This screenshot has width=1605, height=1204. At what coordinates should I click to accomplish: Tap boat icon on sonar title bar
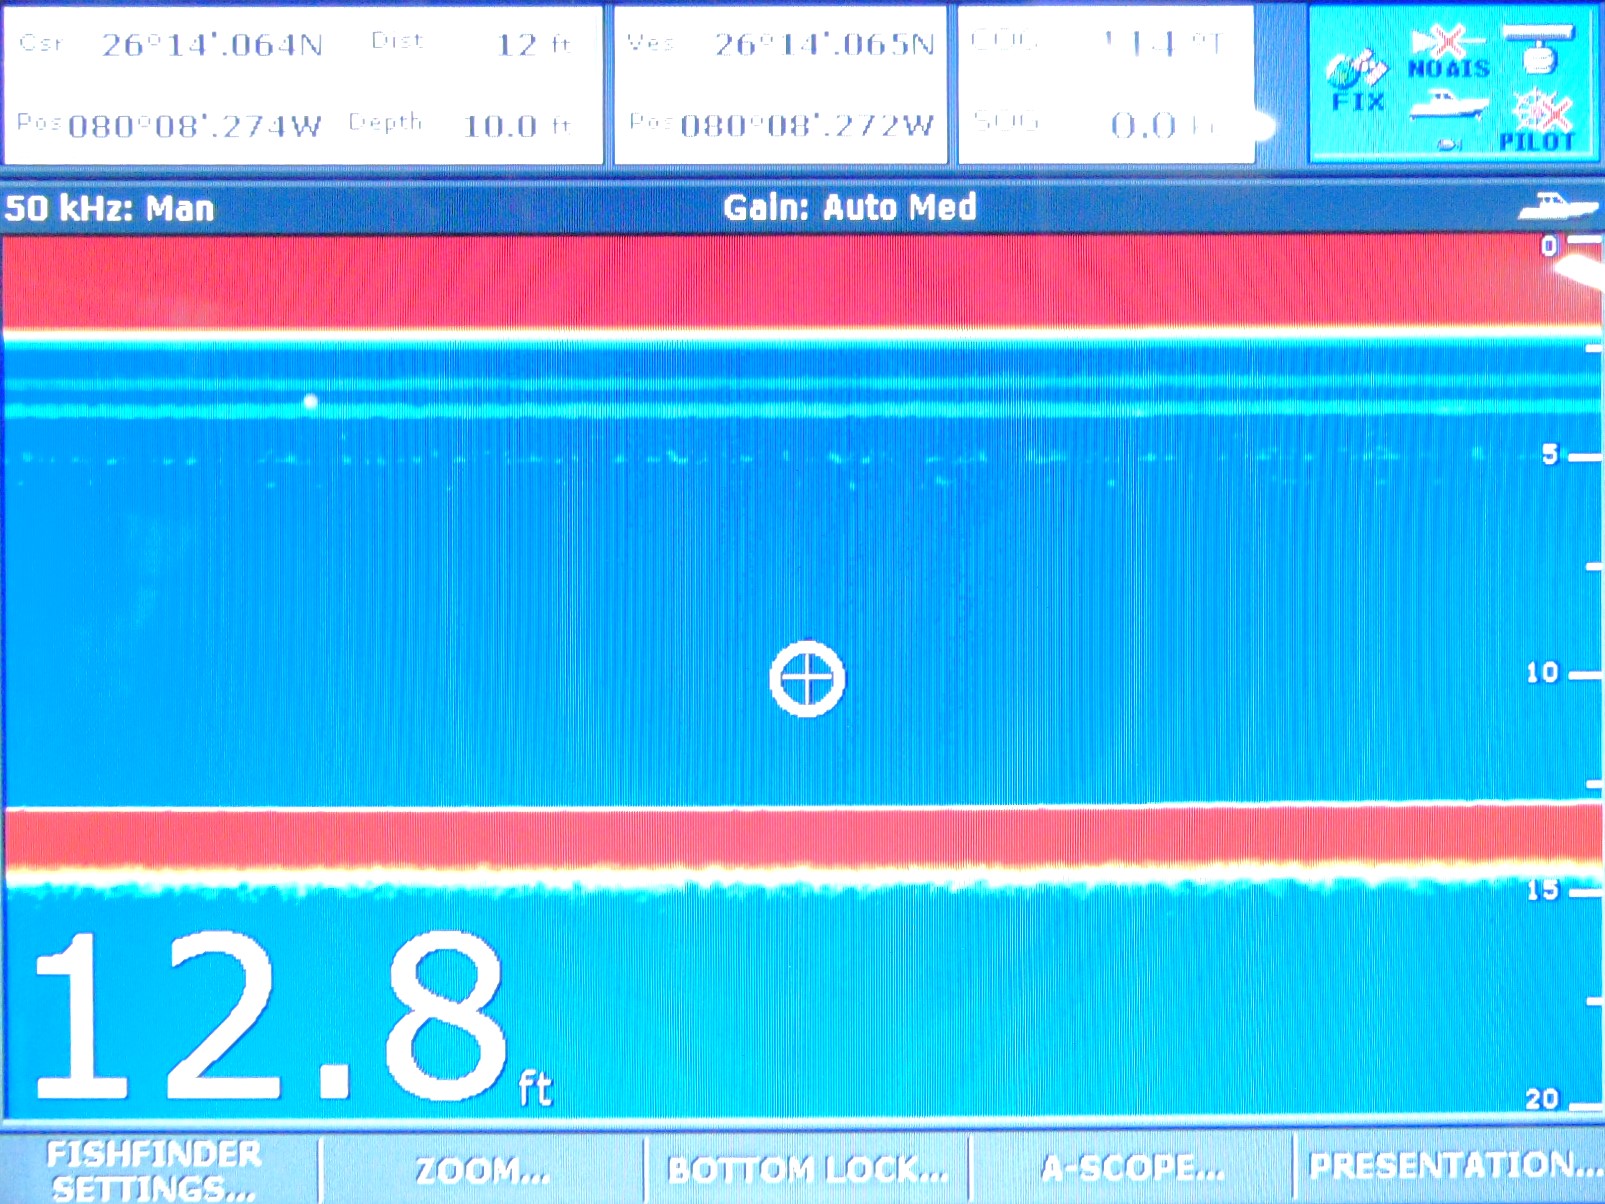[1557, 206]
